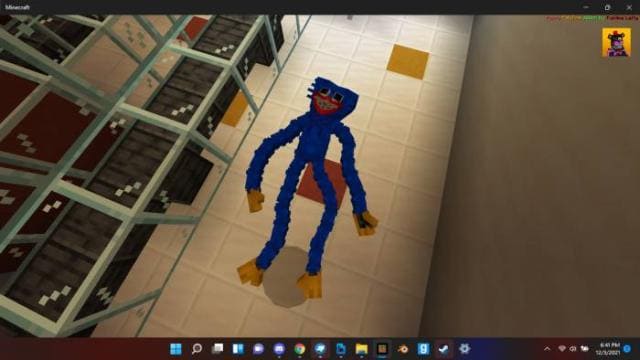Switch to Minecraft taskbar icon

[382, 349]
